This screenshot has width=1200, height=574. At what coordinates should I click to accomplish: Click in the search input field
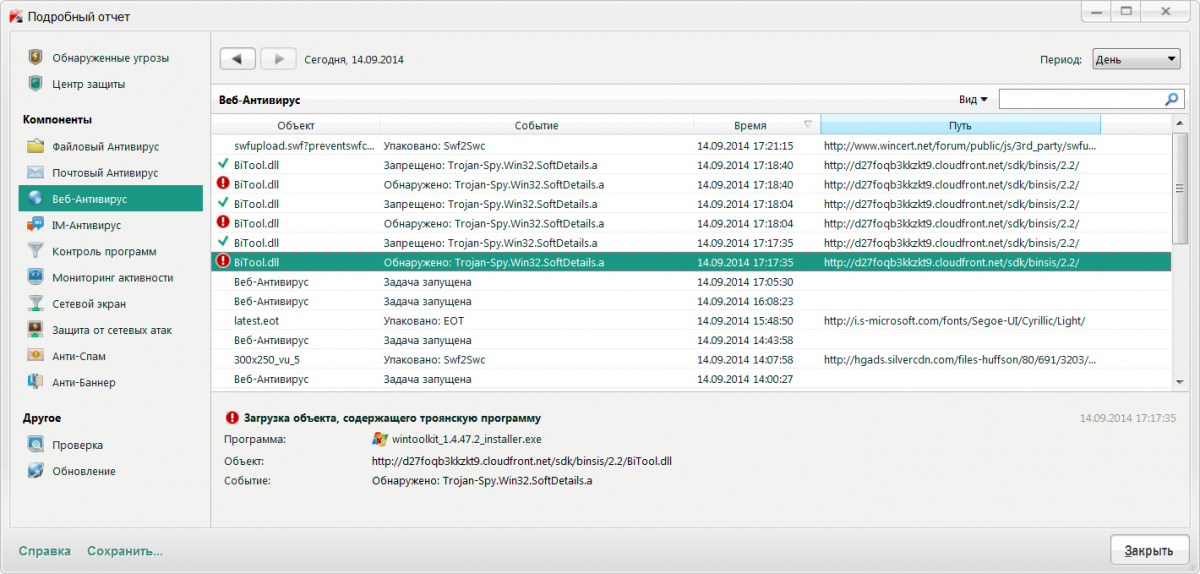click(x=1081, y=99)
